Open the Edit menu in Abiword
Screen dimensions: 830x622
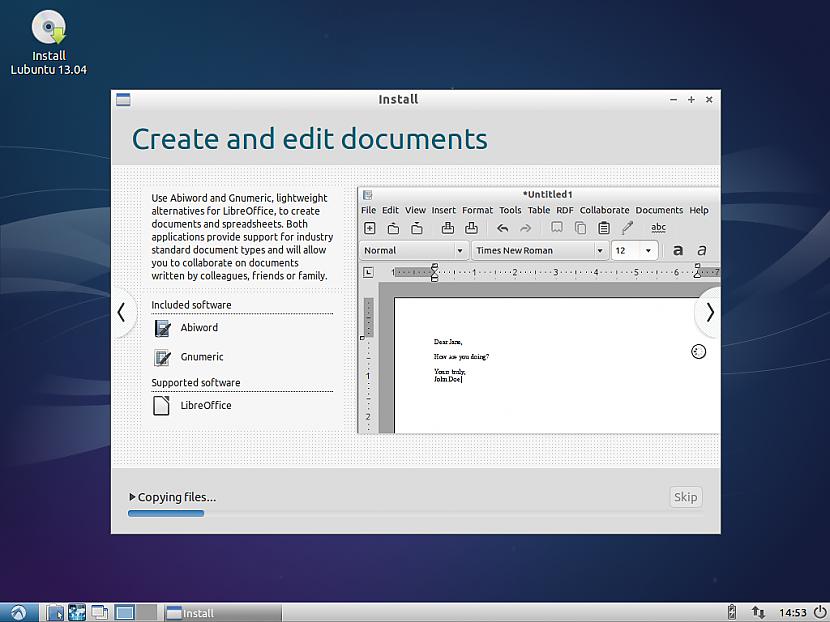point(390,210)
